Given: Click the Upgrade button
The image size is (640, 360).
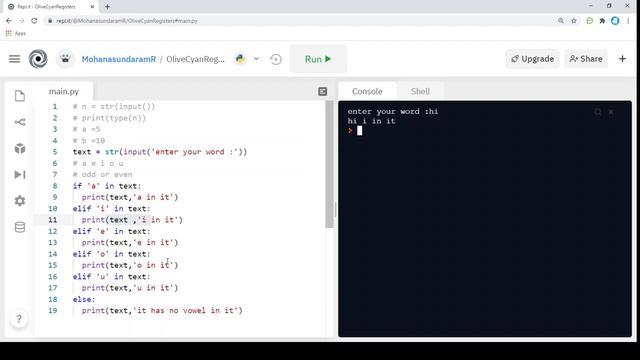Looking at the screenshot, I should tap(533, 59).
